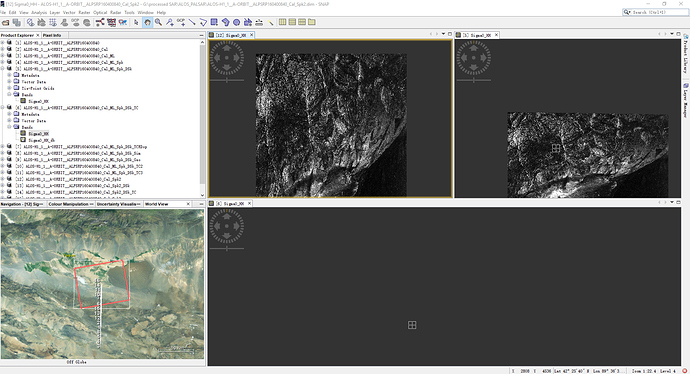This screenshot has width=690, height=374.
Task: Click the Save All products toolbar icon
Action: 17,22
